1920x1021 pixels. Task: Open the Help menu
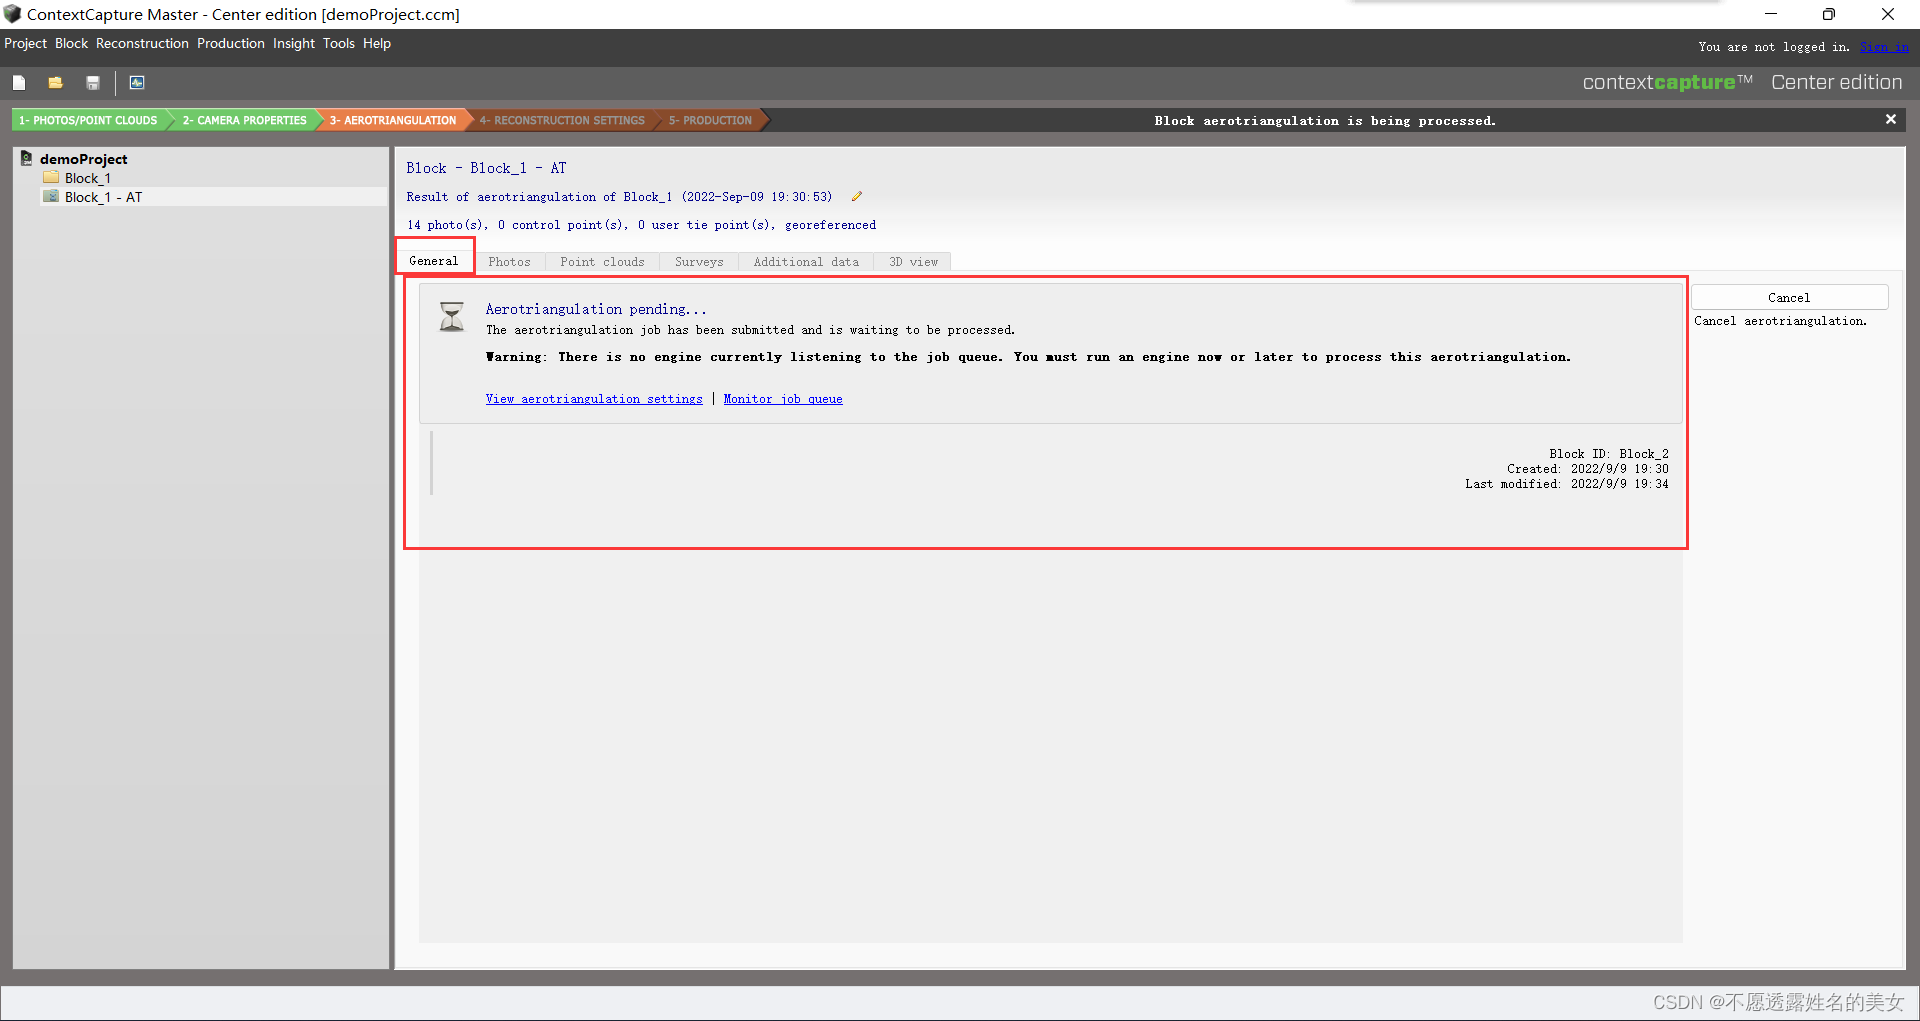377,44
